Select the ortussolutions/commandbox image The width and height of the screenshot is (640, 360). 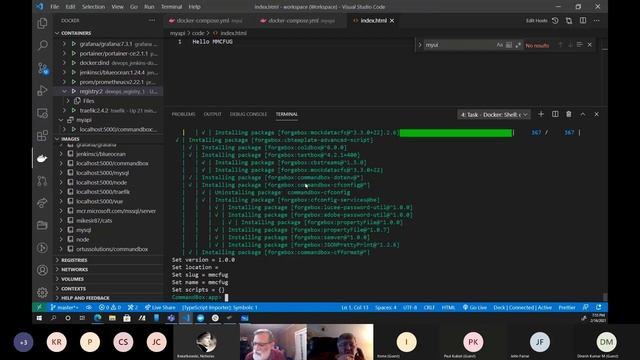tap(108, 249)
